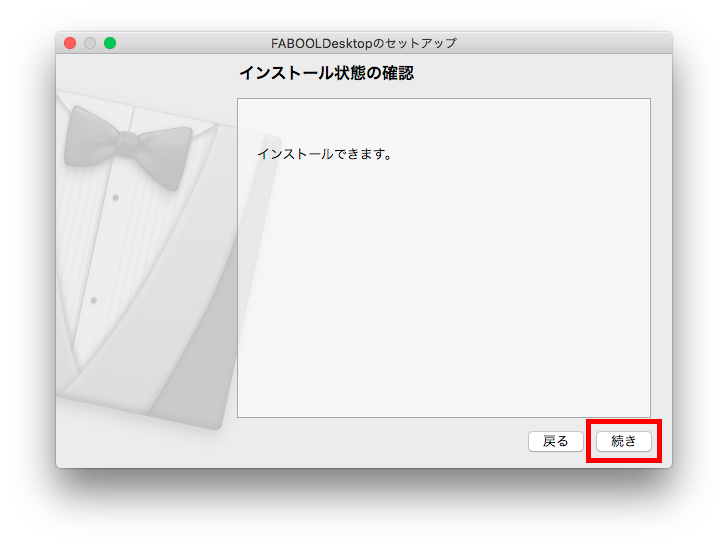Click the 続き continue button

[624, 441]
